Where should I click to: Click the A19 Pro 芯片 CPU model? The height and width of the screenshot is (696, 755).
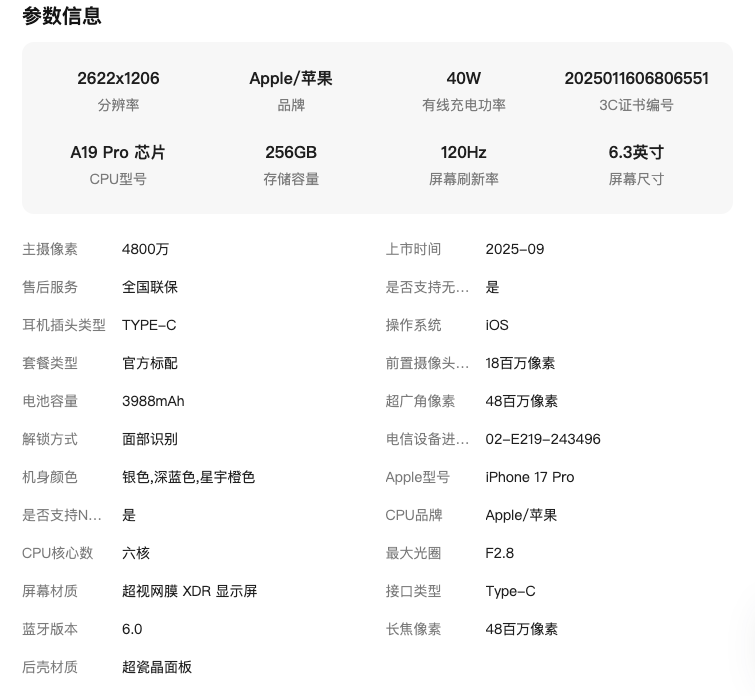[x=118, y=152]
